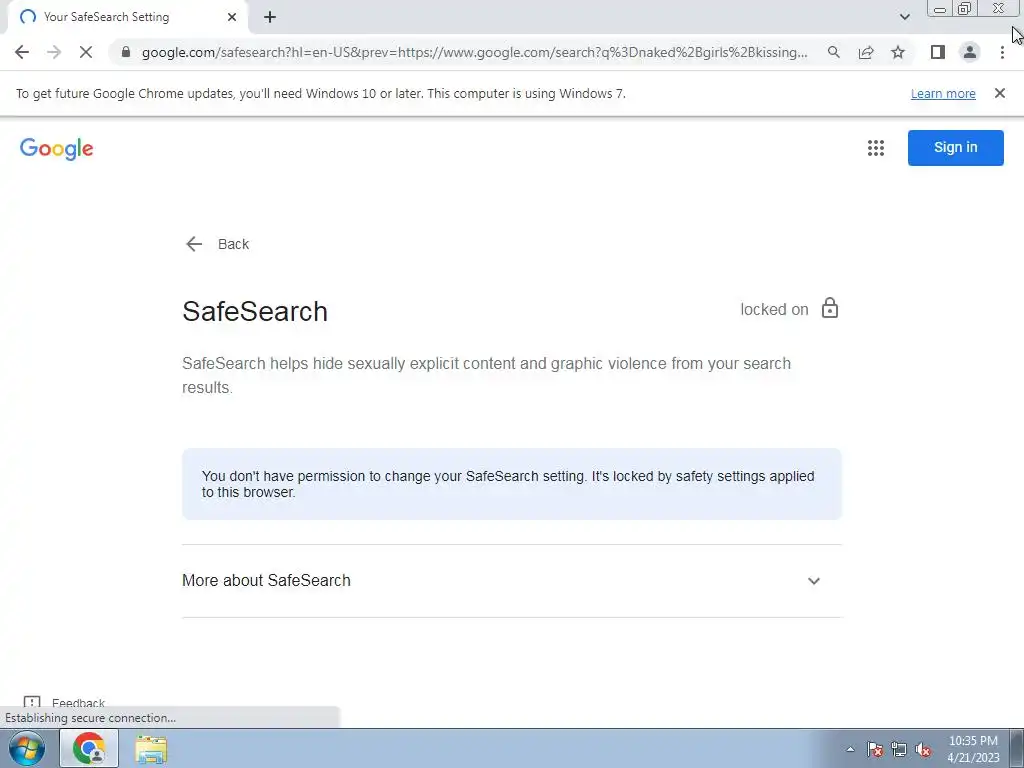Screen dimensions: 1024x768
Task: Click the muted volume tray icon
Action: pos(923,749)
